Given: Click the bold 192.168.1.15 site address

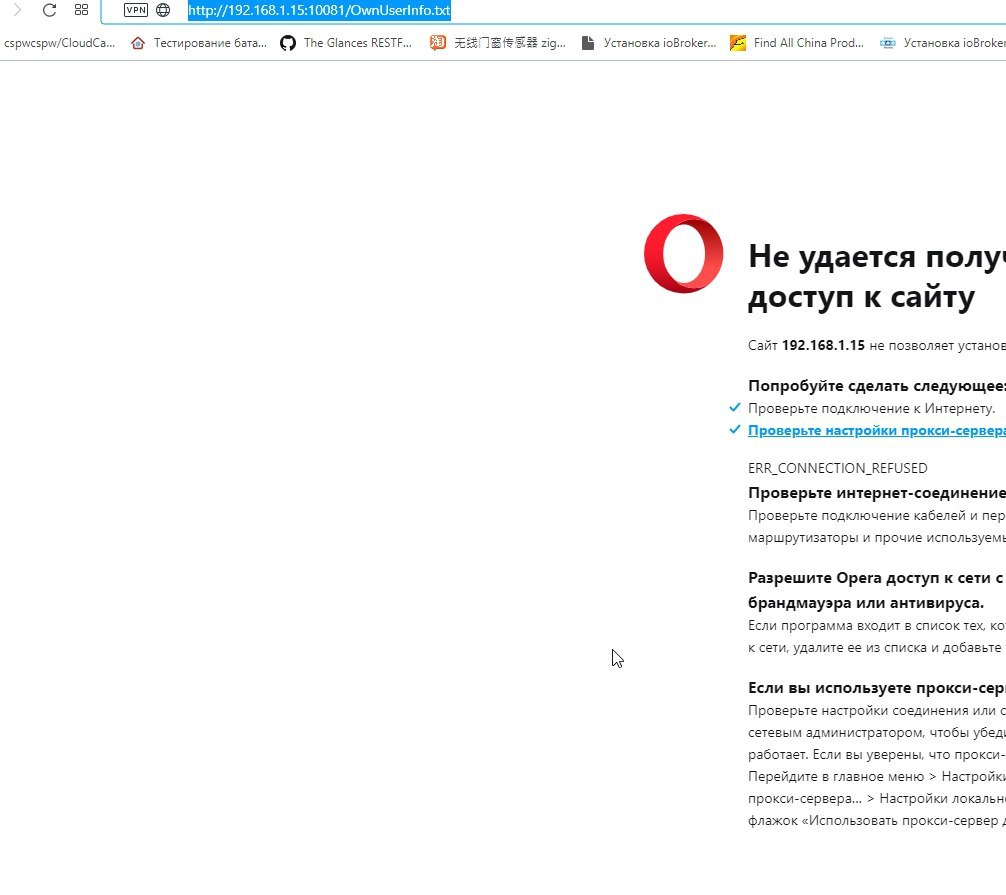Looking at the screenshot, I should [823, 345].
